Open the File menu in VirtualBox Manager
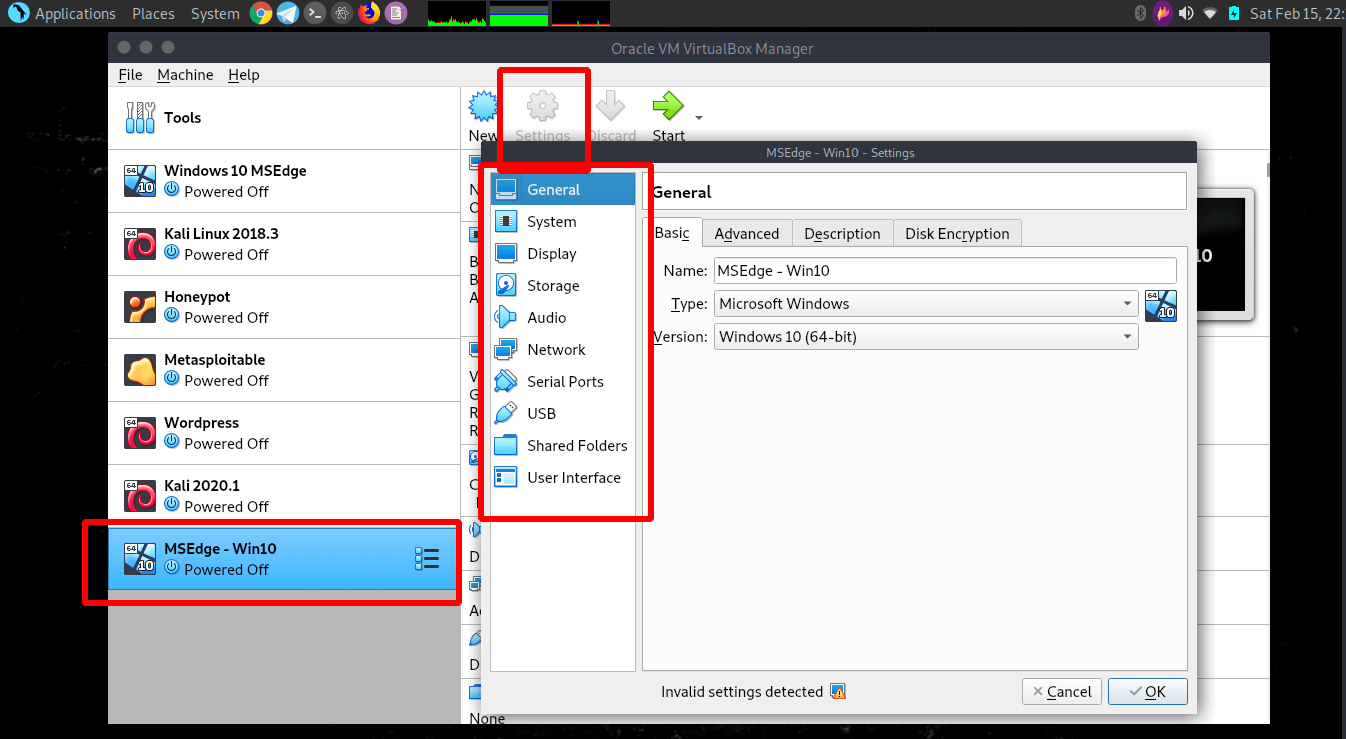The height and width of the screenshot is (739, 1346). 130,75
